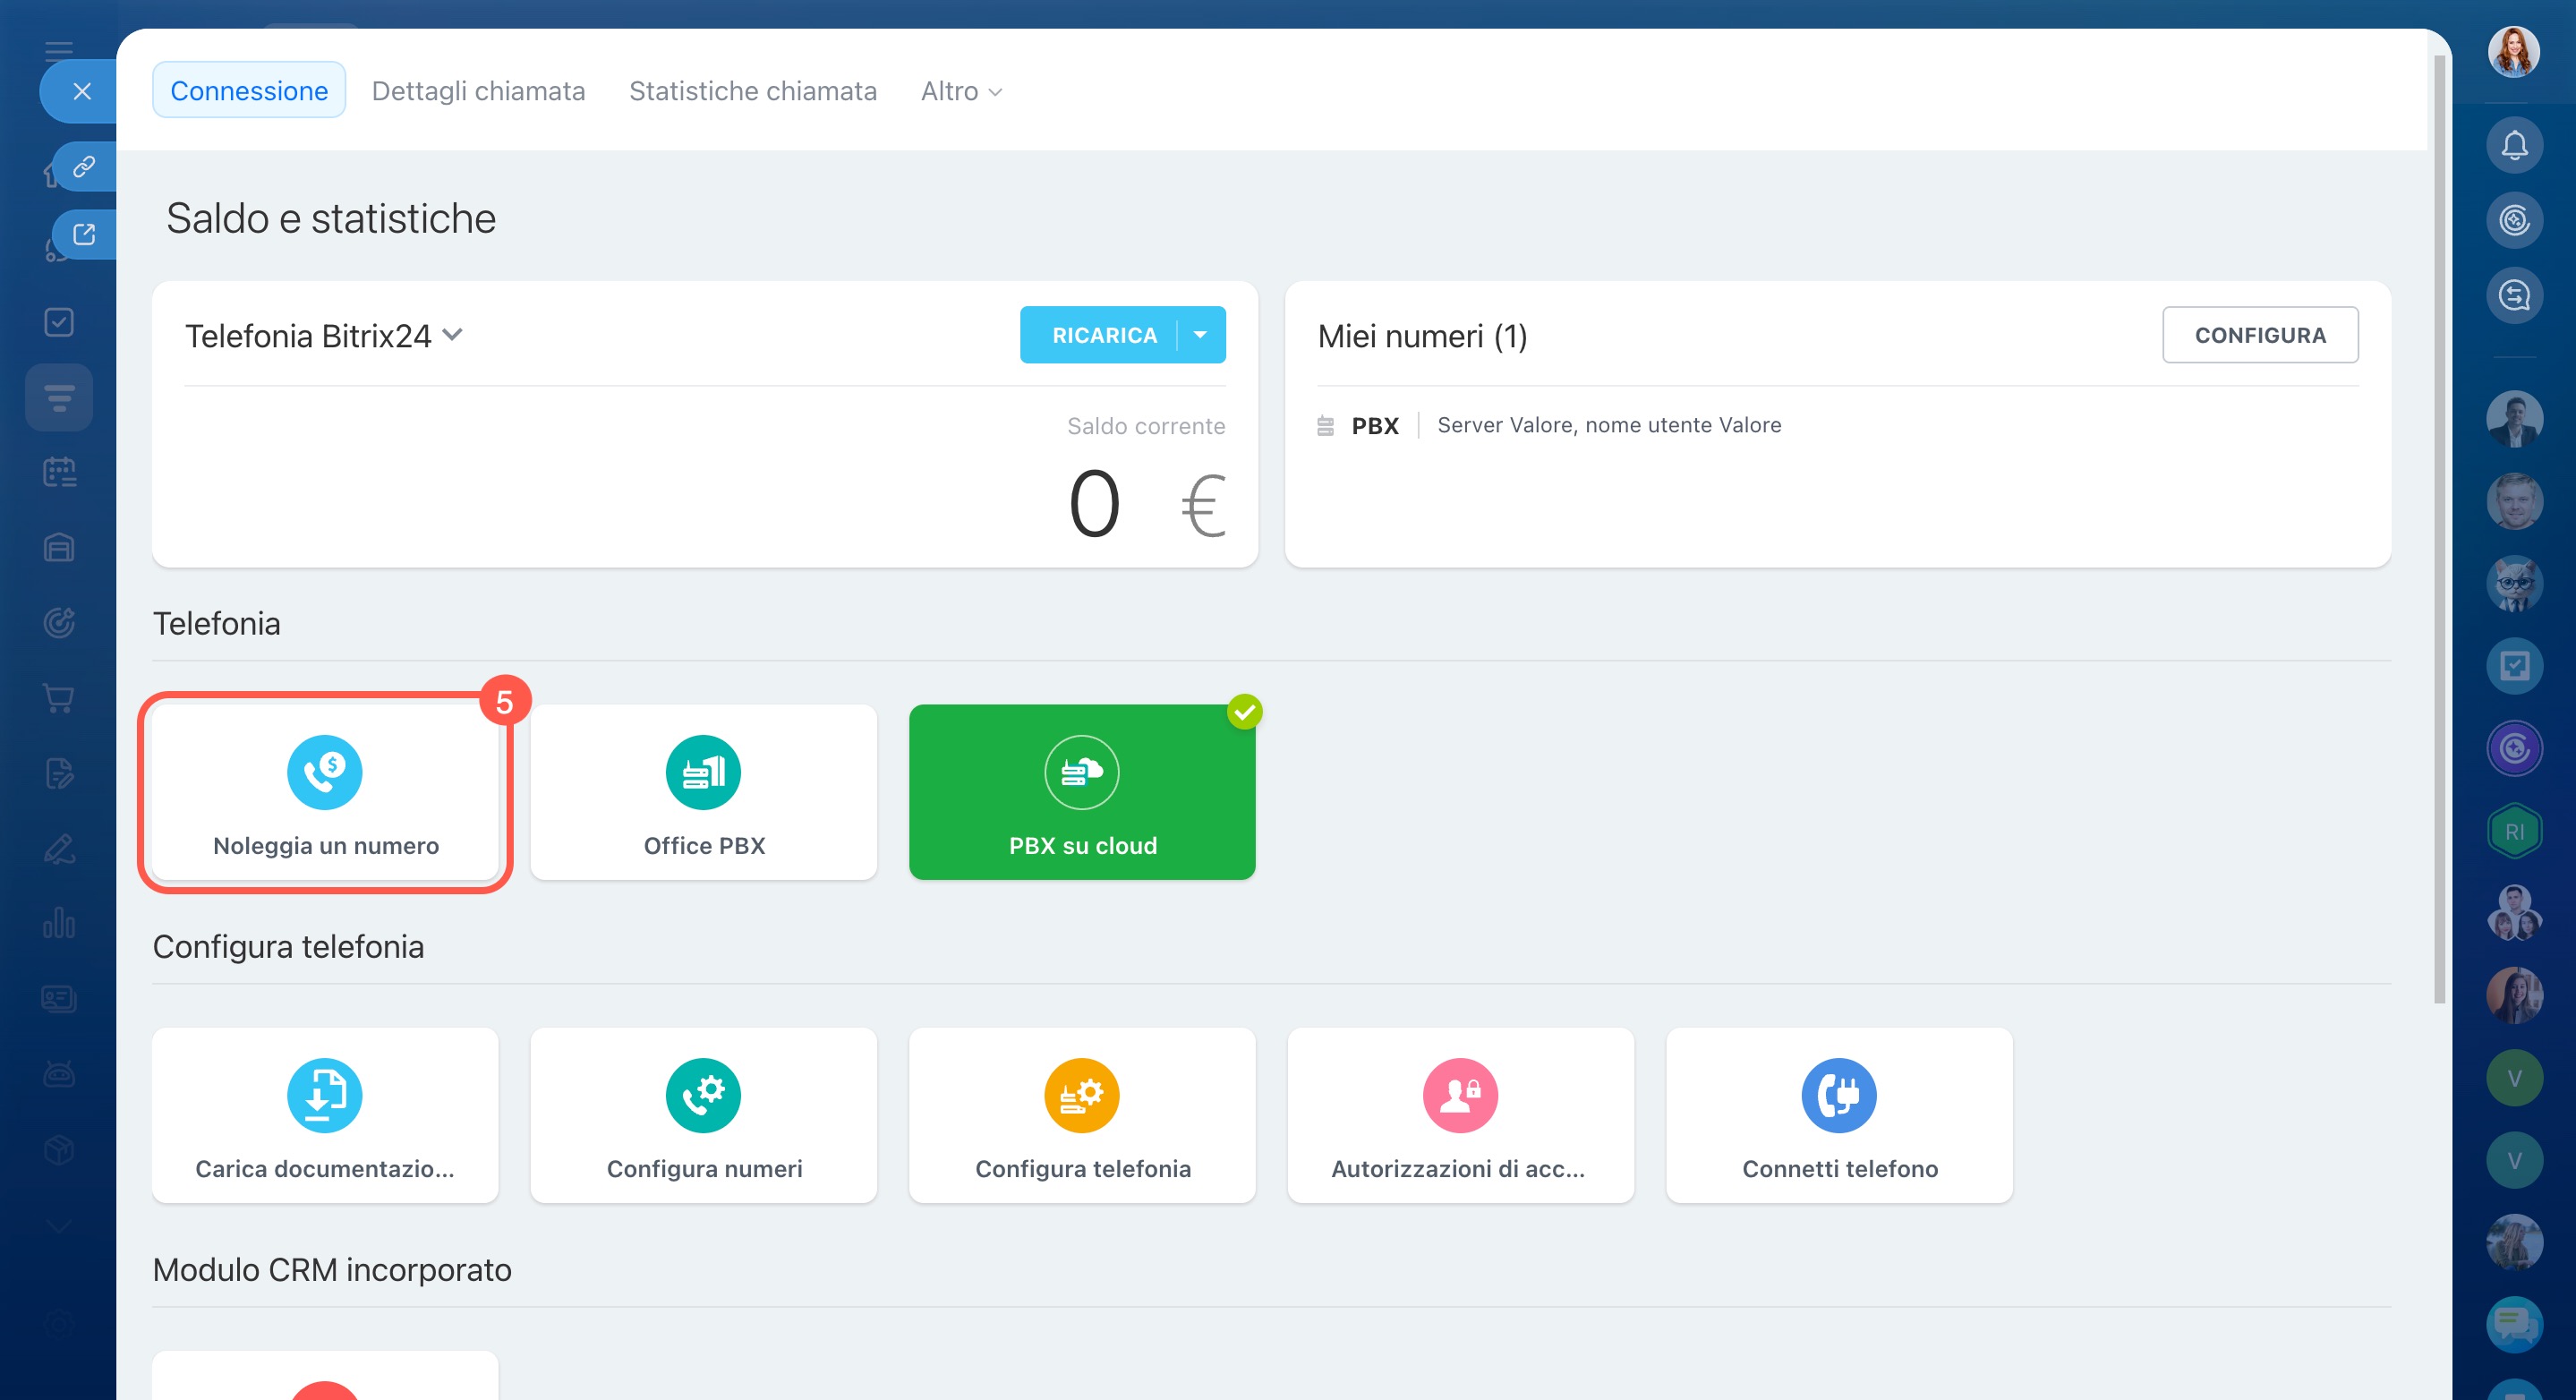This screenshot has width=2576, height=1400.
Task: Open the user profile avatar at top right
Action: [2513, 52]
